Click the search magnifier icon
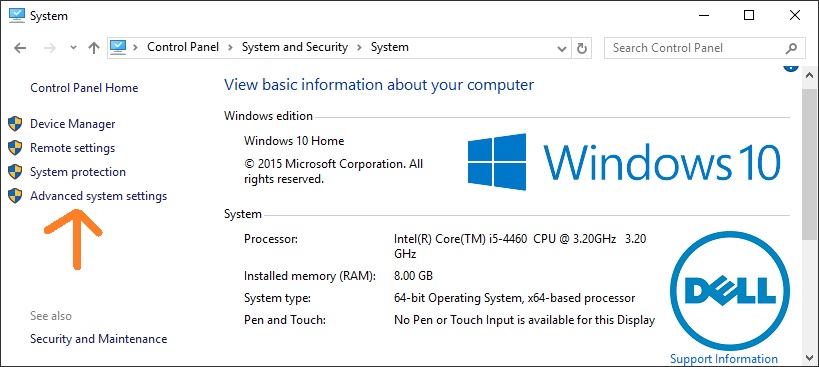This screenshot has width=819, height=367. click(x=791, y=48)
